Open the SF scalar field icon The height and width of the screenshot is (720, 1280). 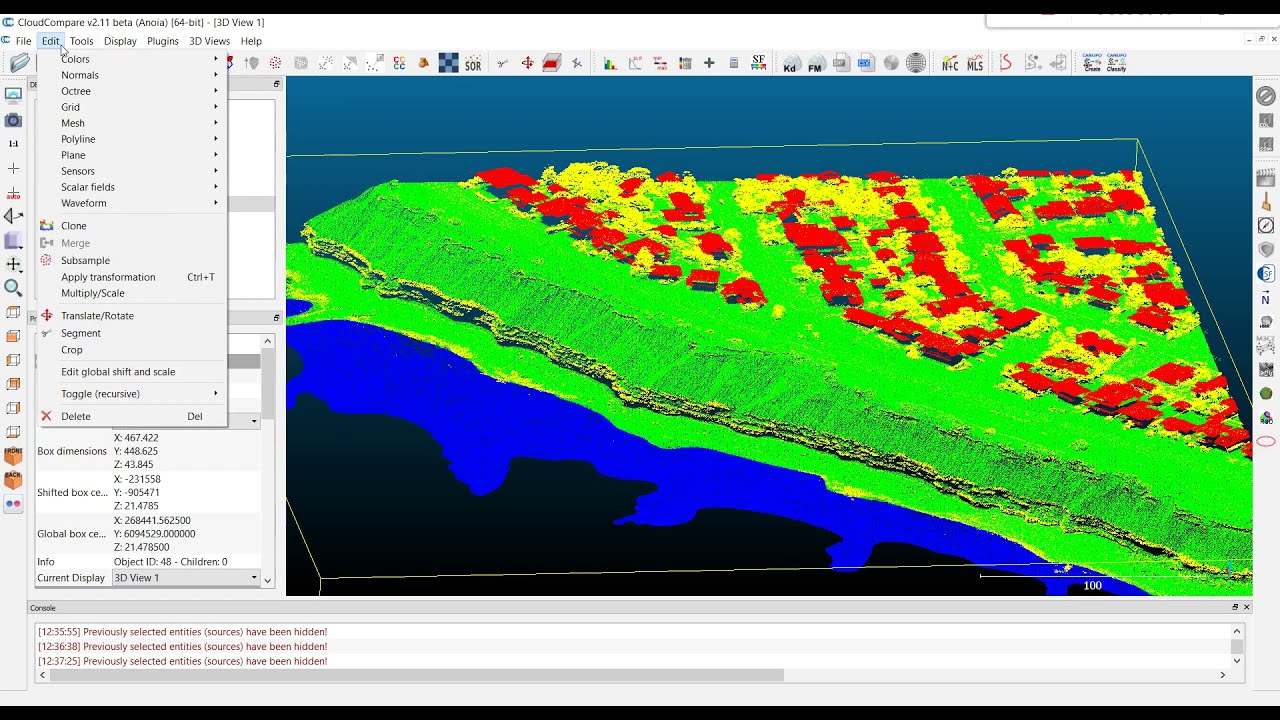pyautogui.click(x=759, y=63)
